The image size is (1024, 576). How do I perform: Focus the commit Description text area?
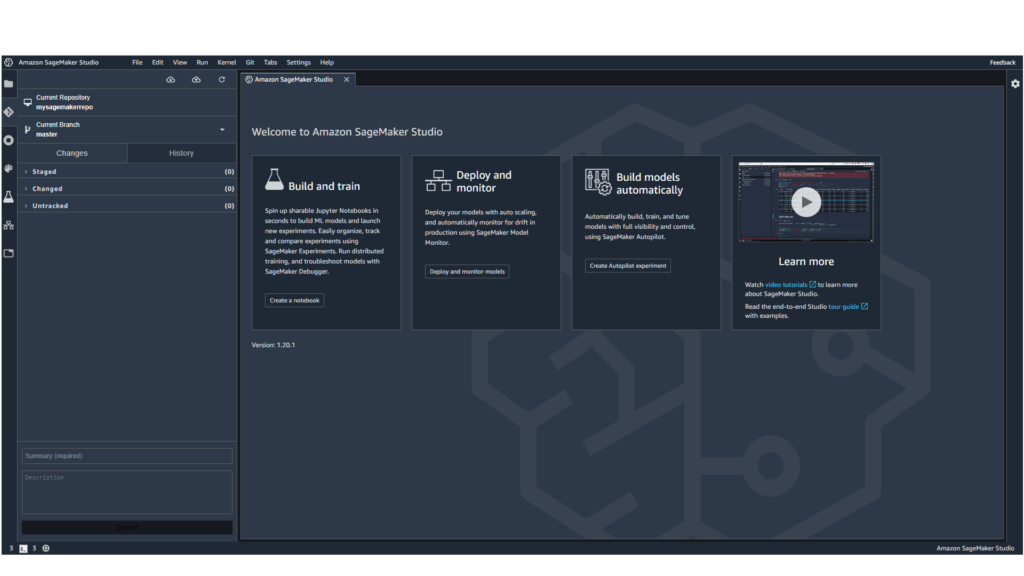pyautogui.click(x=127, y=492)
